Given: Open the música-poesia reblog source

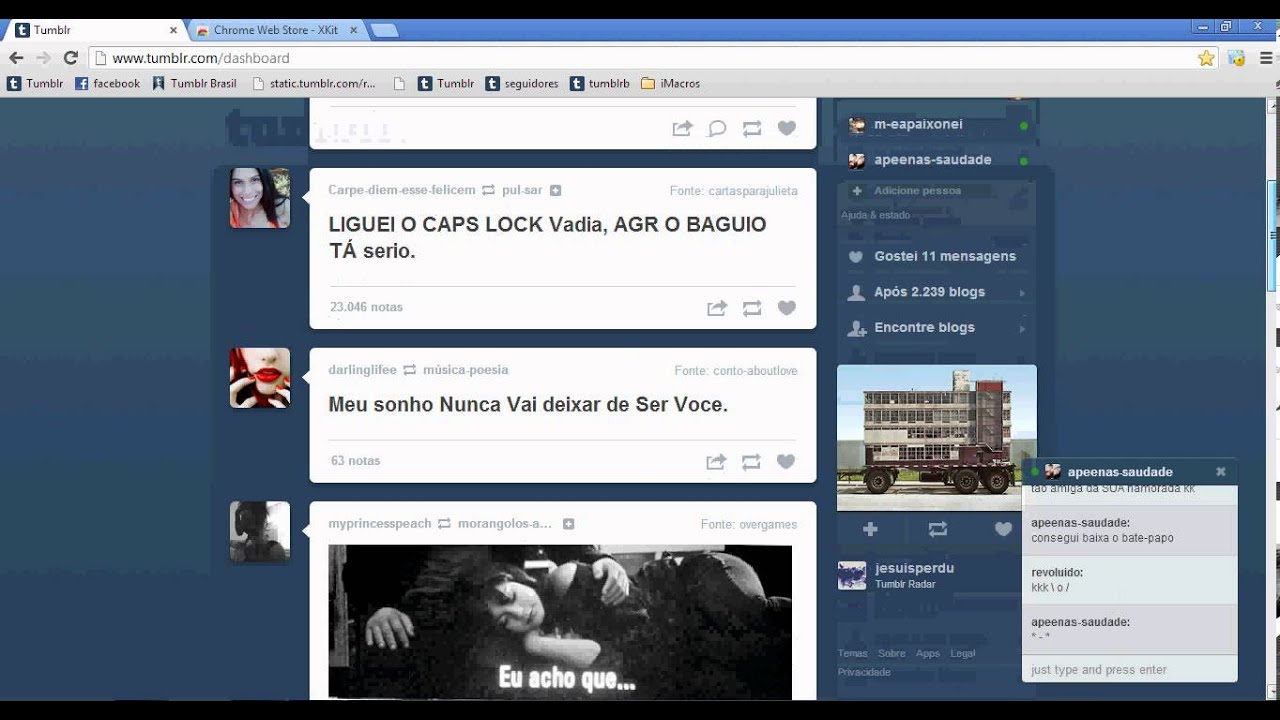Looking at the screenshot, I should click(x=466, y=370).
